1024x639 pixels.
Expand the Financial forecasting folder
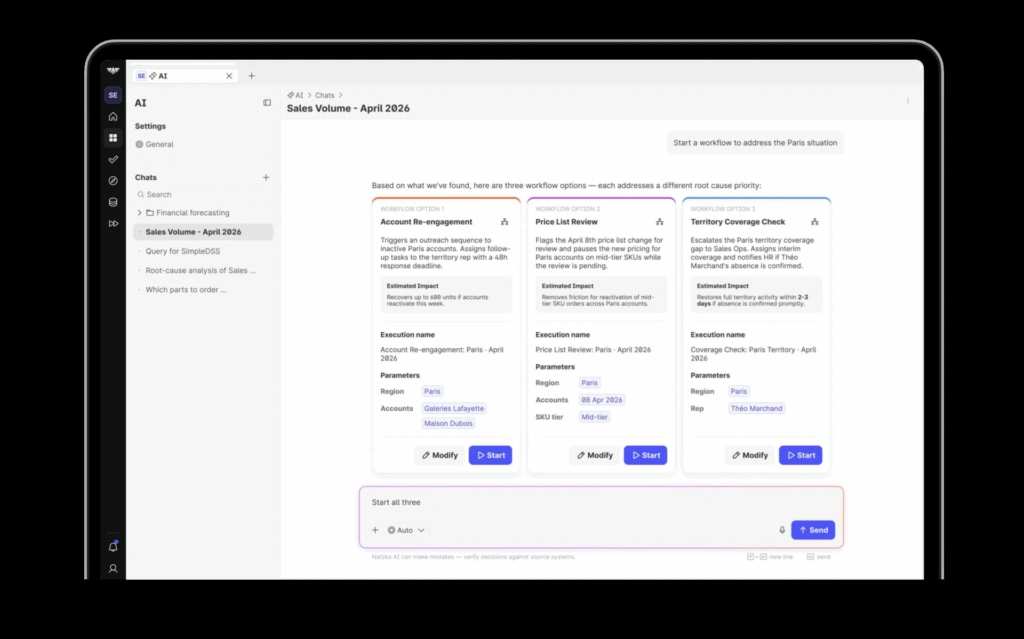point(139,212)
